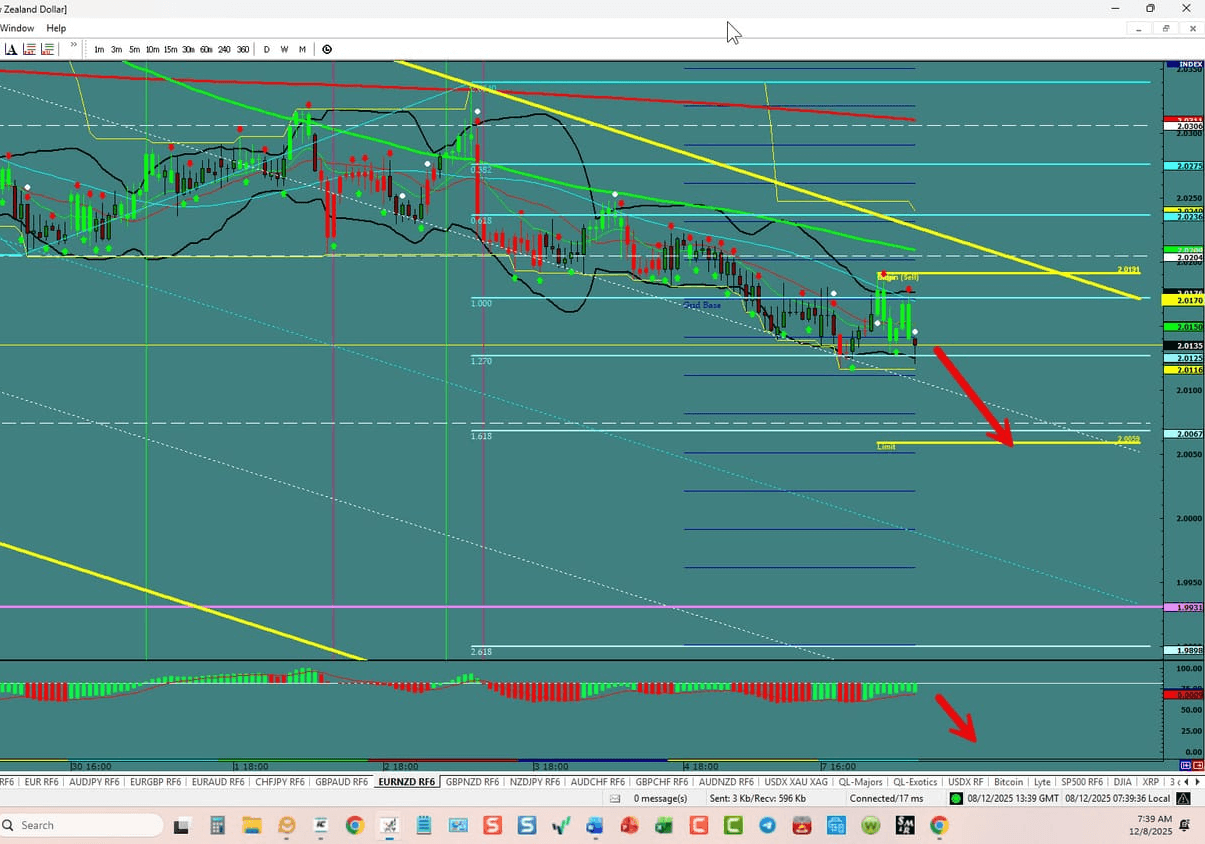Open the messages envelope icon in status bar
The height and width of the screenshot is (844, 1205).
point(614,798)
